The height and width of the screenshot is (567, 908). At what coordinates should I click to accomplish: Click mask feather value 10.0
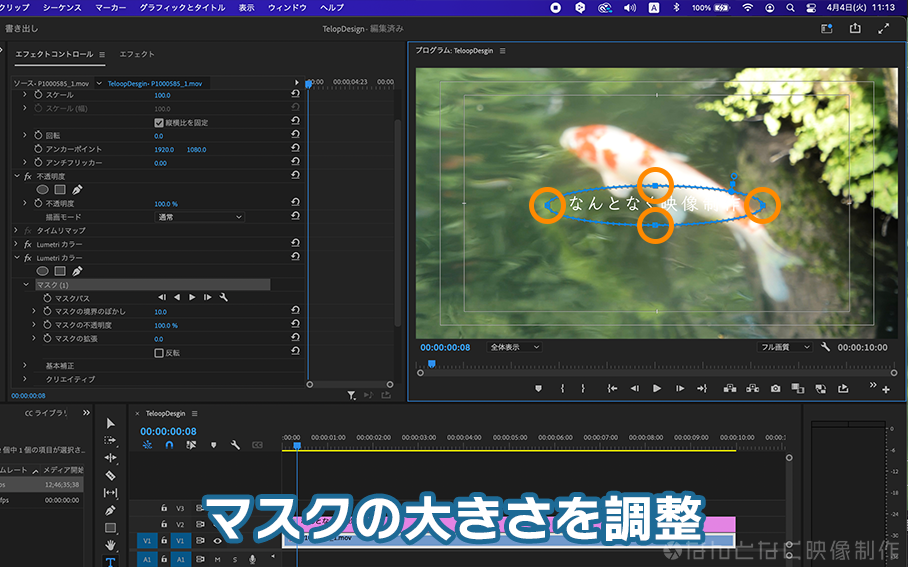[x=160, y=312]
